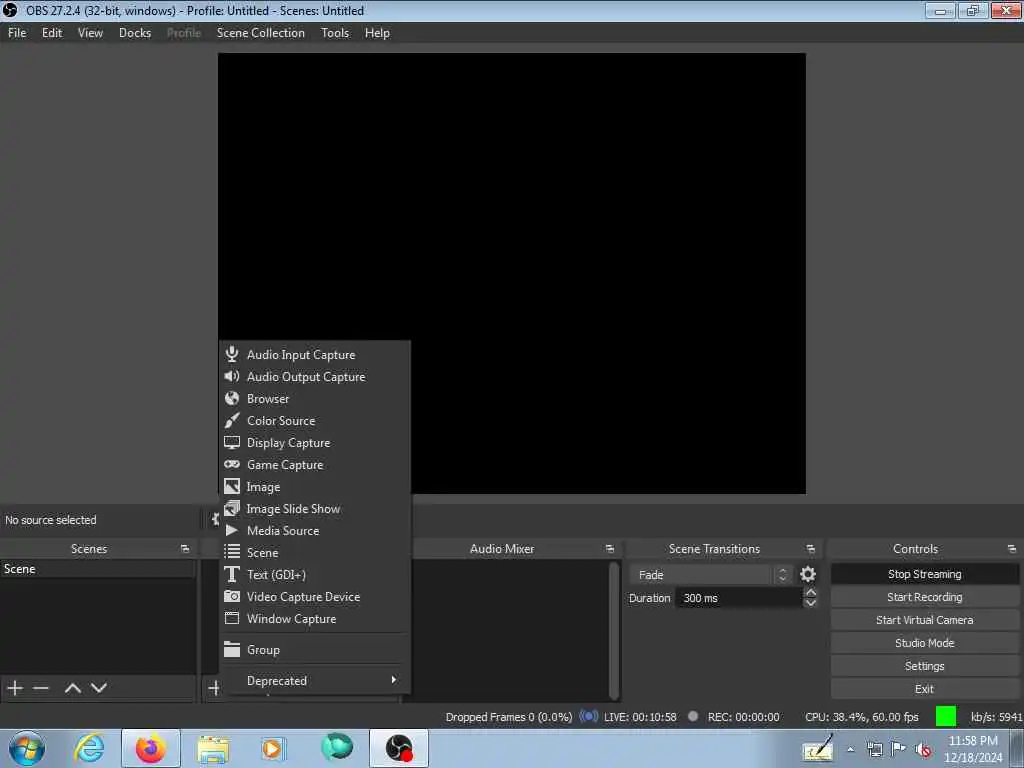Viewport: 1024px width, 768px height.
Task: Open Windows Media Player from the taskbar
Action: tap(272, 748)
